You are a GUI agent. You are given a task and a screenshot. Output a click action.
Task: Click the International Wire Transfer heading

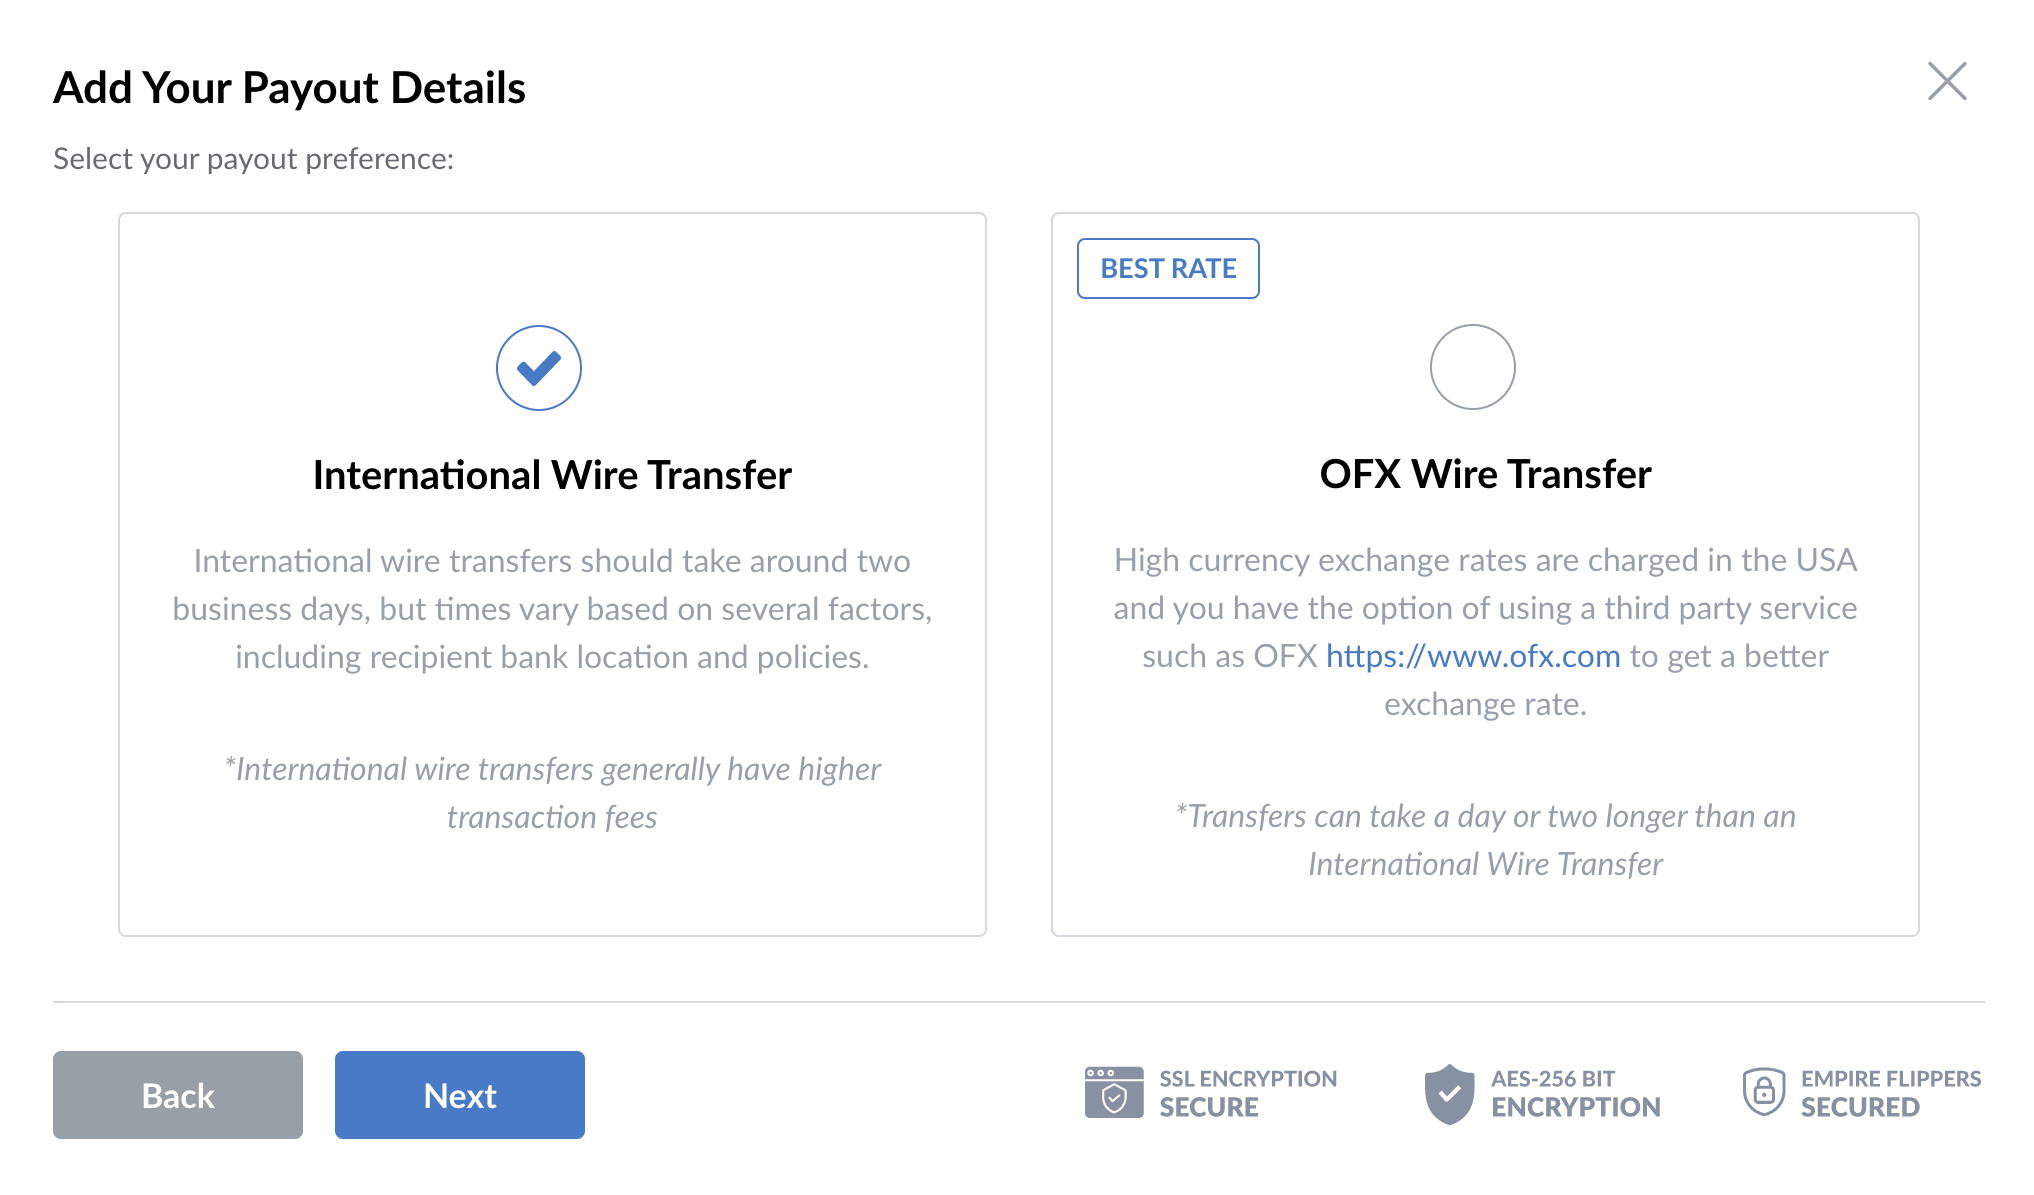pyautogui.click(x=552, y=475)
